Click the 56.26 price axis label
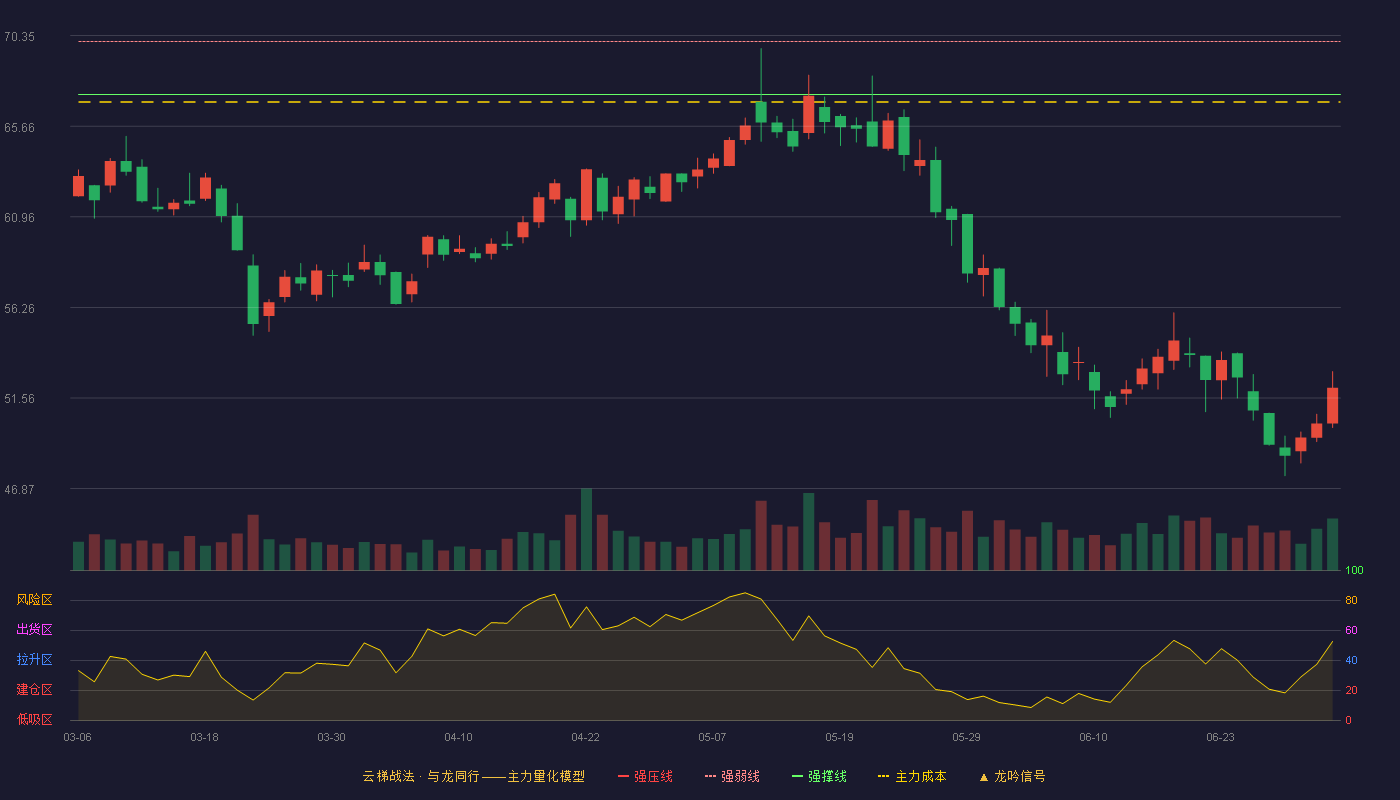Viewport: 1400px width, 800px height. click(19, 309)
